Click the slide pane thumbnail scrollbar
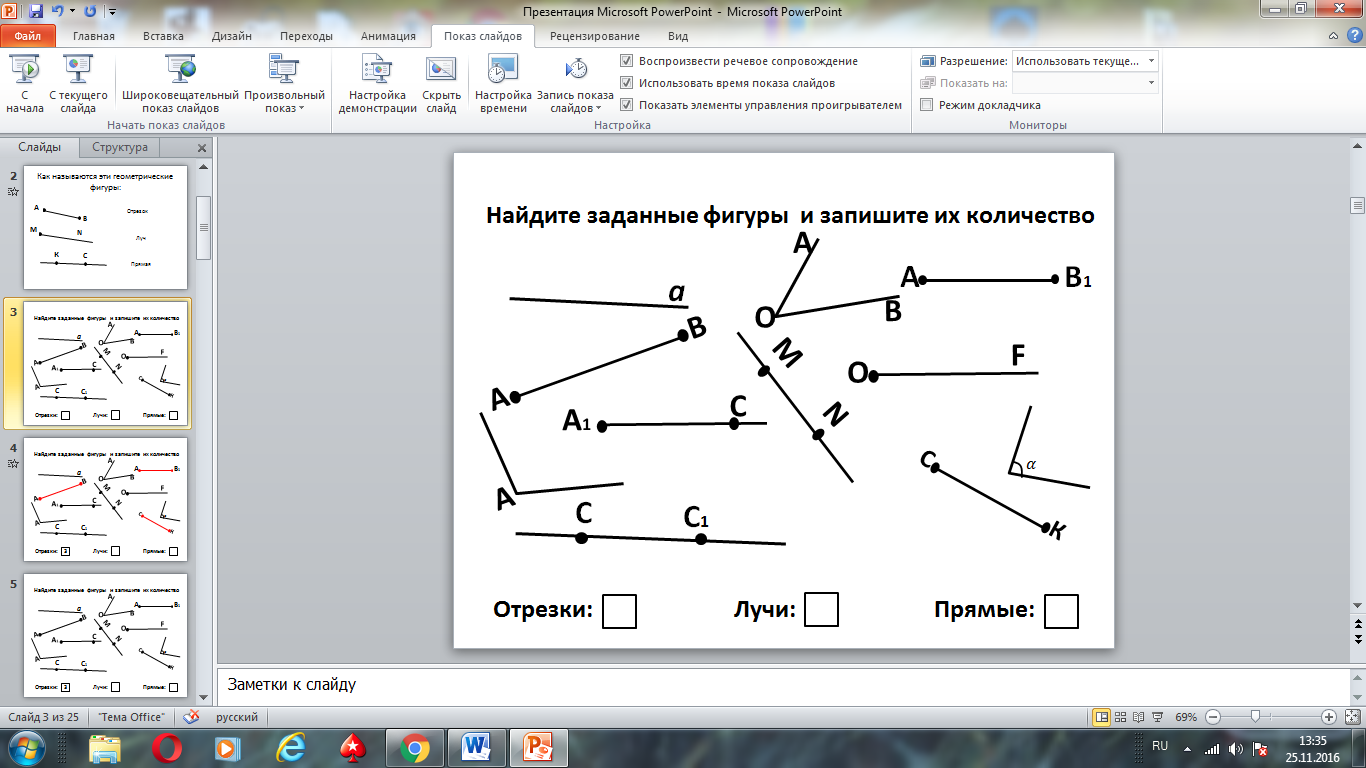Image resolution: width=1366 pixels, height=768 pixels. tap(203, 227)
